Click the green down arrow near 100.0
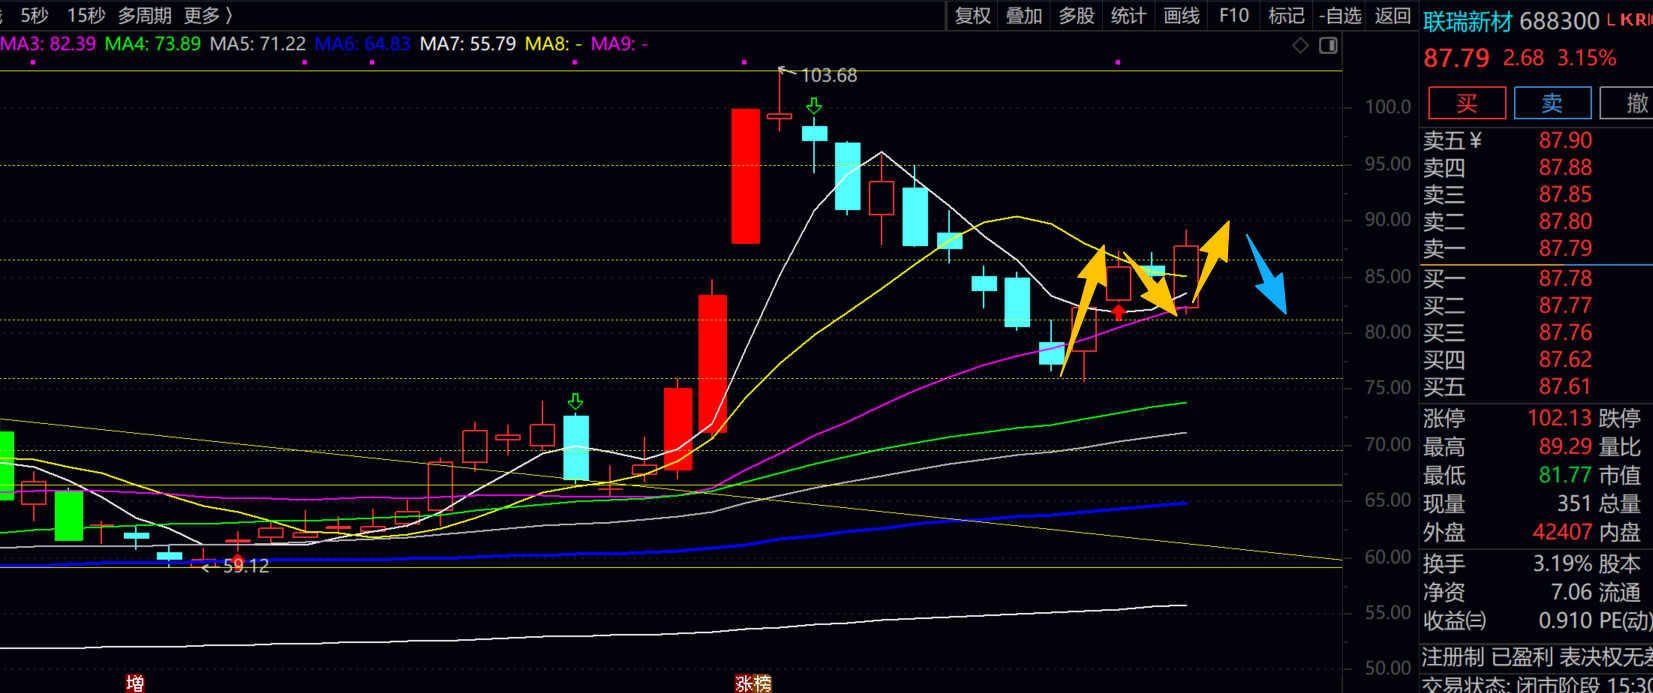Image resolution: width=1653 pixels, height=693 pixels. pos(814,106)
